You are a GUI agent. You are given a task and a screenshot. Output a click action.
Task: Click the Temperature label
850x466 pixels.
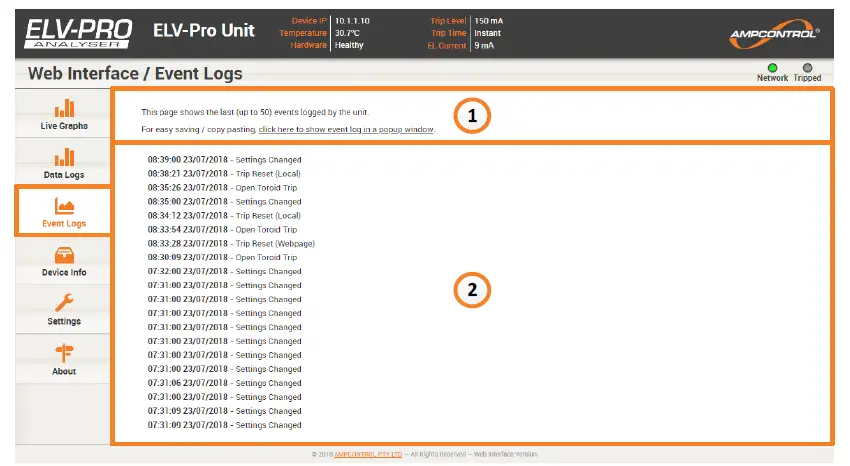(303, 33)
